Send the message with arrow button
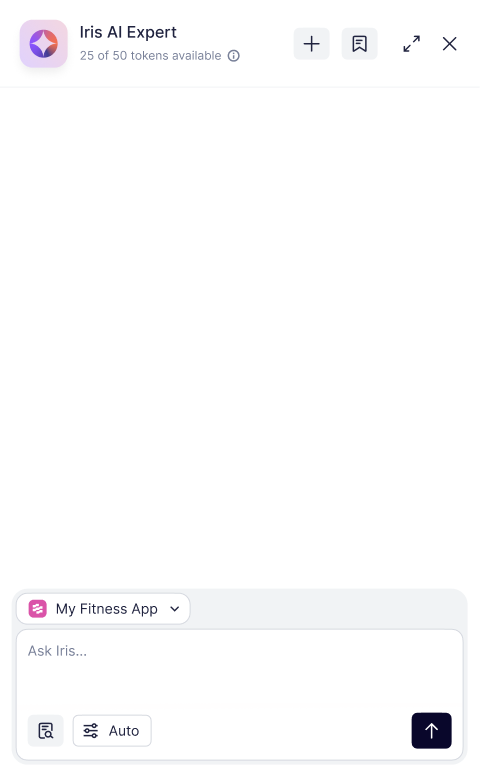The image size is (480, 777). coord(431,730)
